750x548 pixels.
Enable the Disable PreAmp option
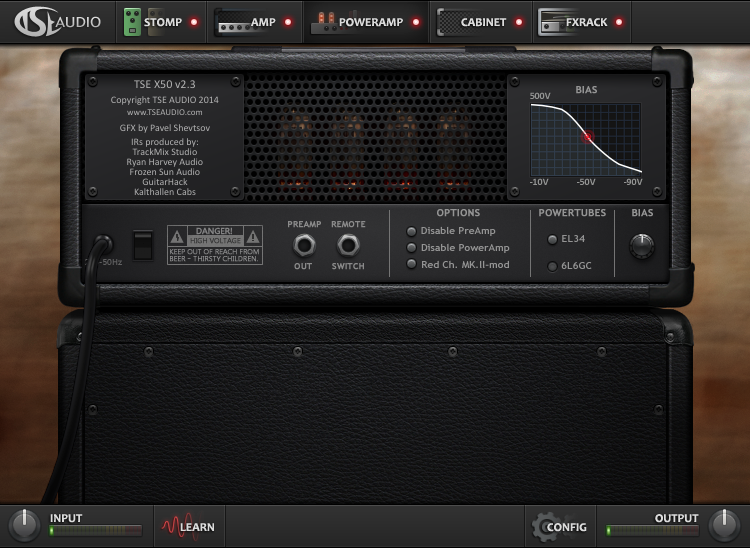tap(411, 231)
